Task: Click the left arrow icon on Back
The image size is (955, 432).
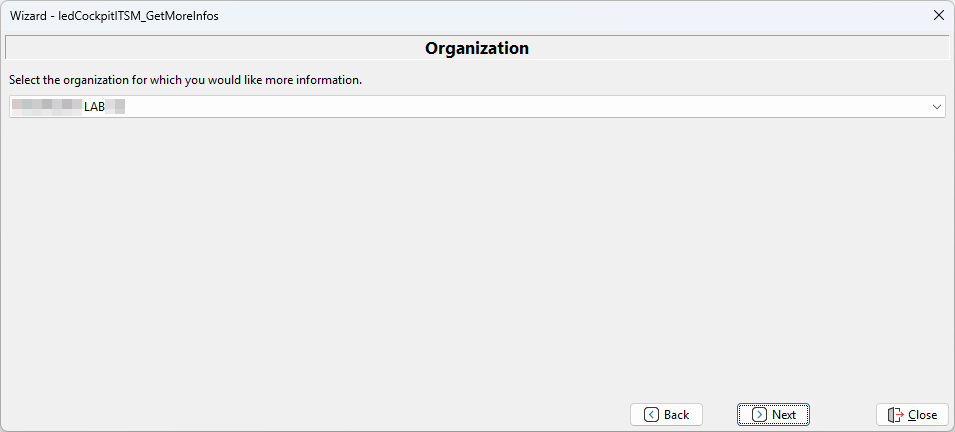Action: (652, 415)
